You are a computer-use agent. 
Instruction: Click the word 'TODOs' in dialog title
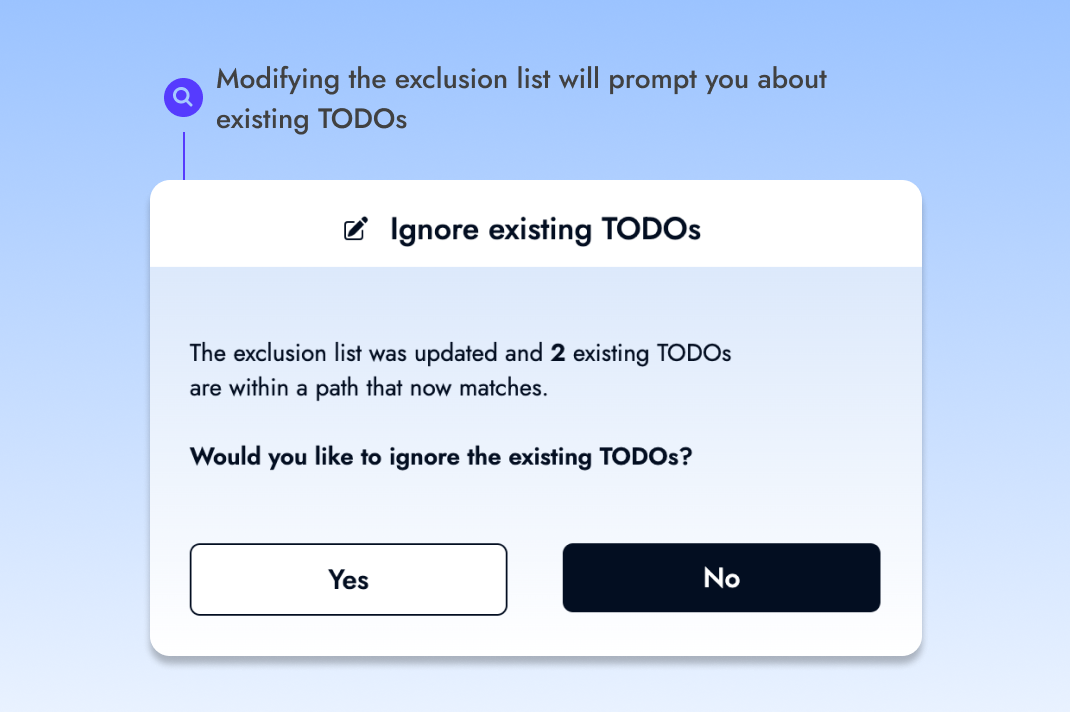[651, 229]
